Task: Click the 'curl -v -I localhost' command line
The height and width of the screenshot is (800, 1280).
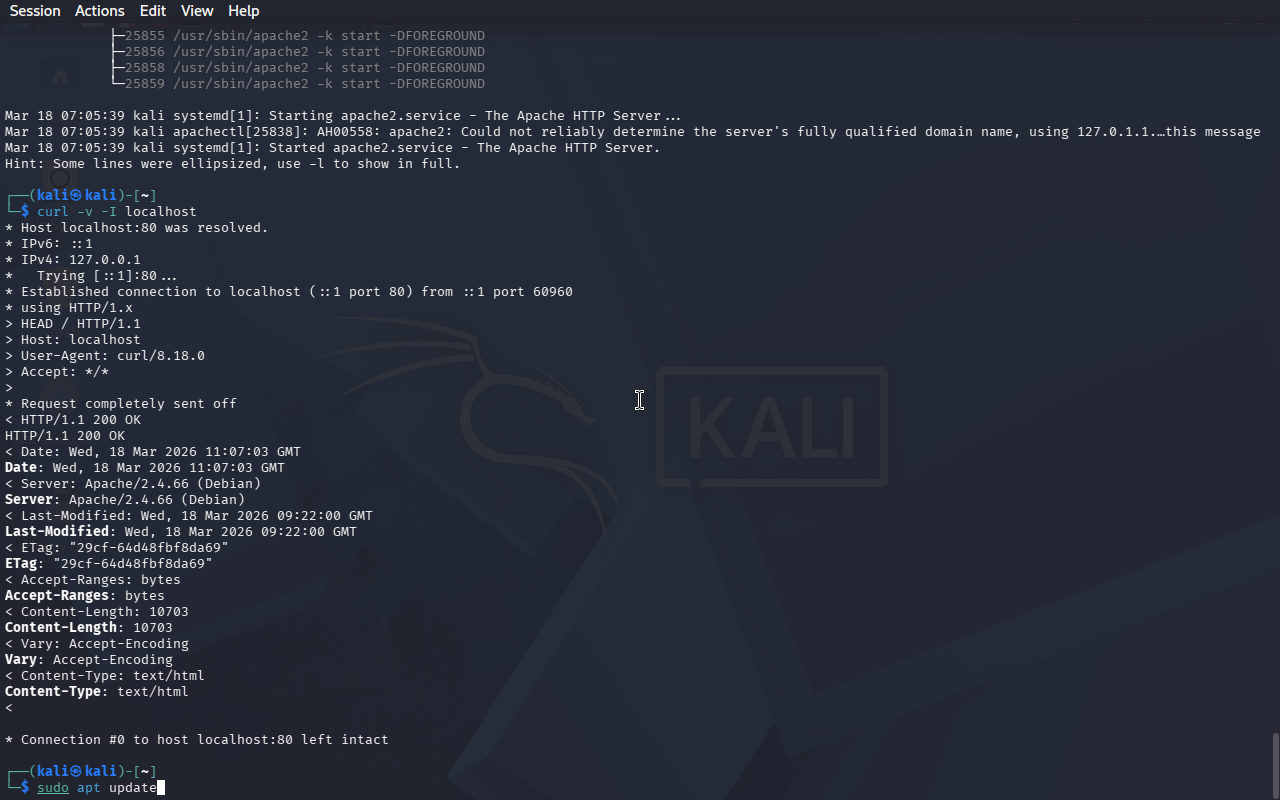Action: pos(117,212)
